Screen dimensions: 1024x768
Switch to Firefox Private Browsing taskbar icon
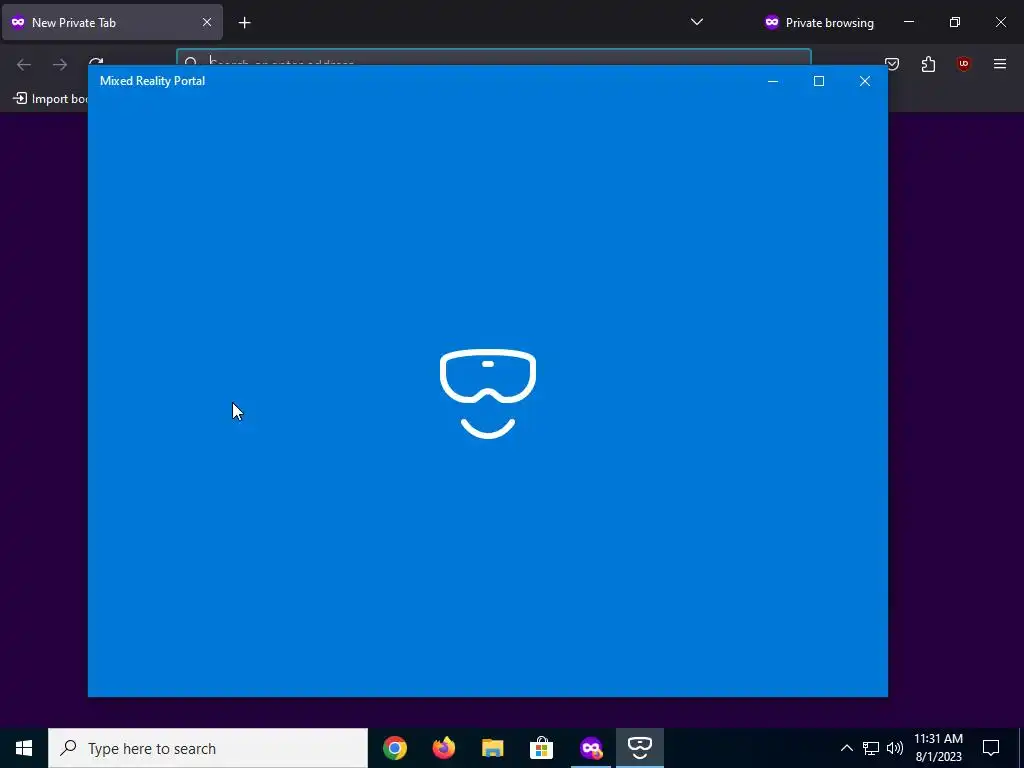(x=590, y=748)
